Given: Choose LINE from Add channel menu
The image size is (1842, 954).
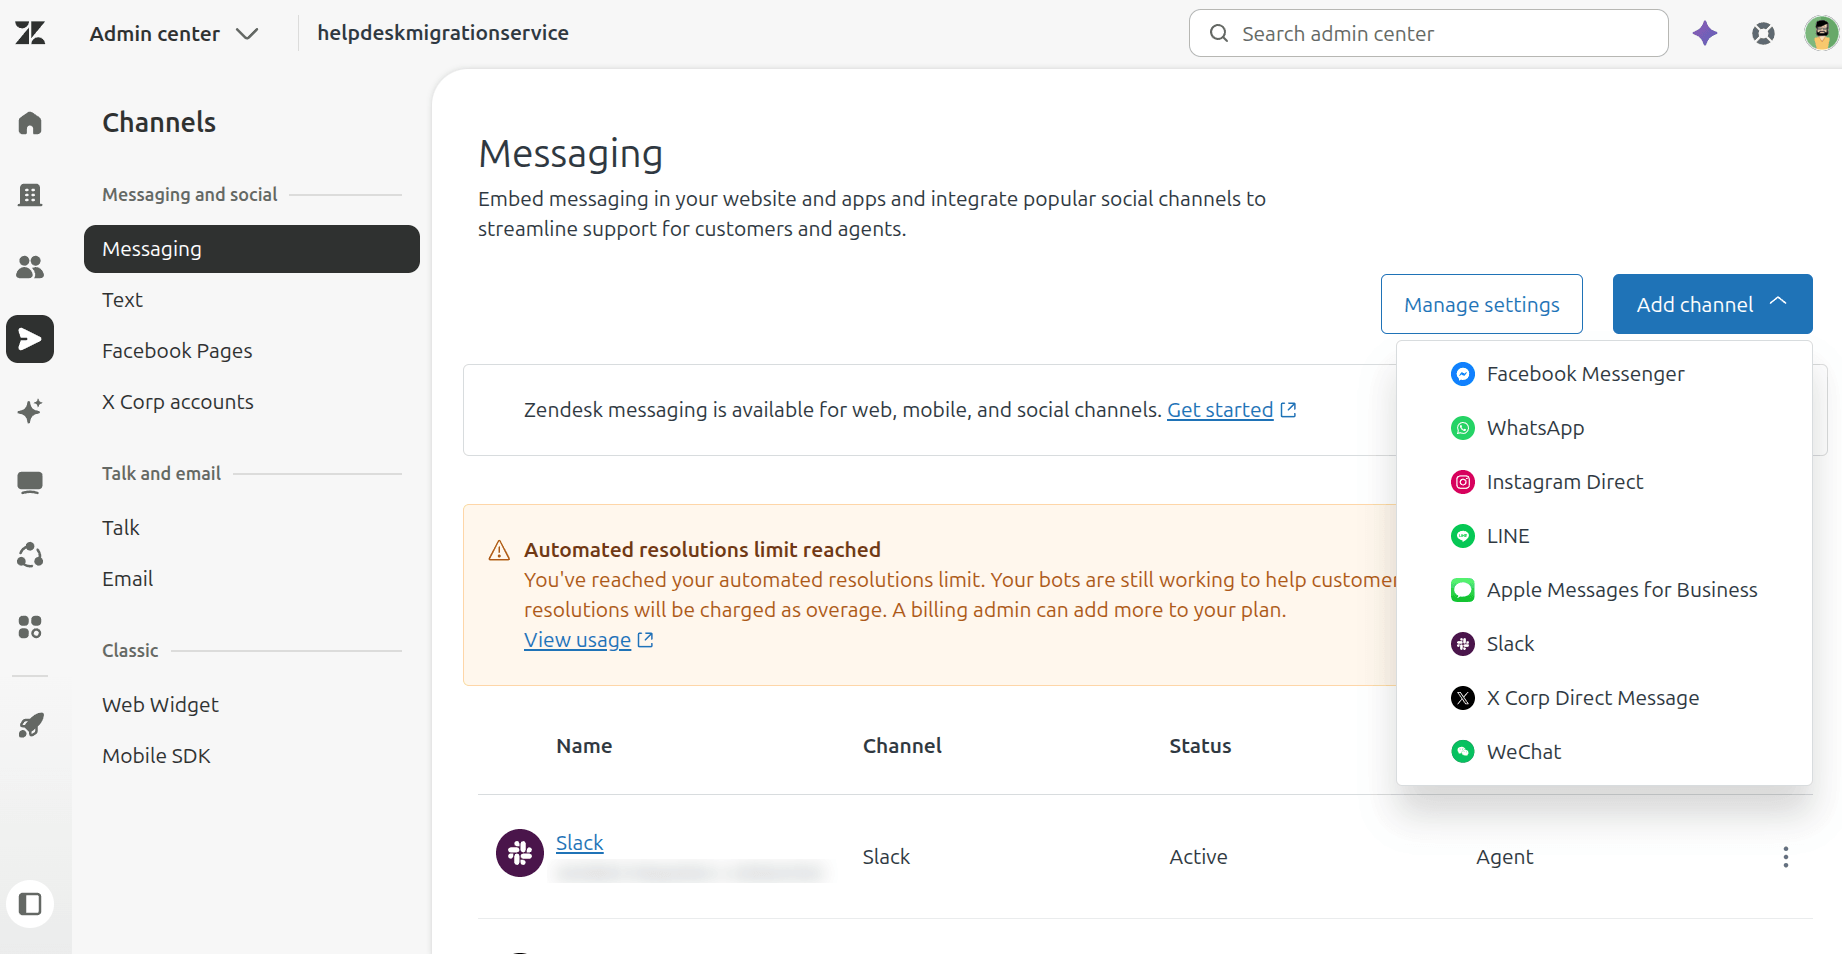Looking at the screenshot, I should point(1604,536).
